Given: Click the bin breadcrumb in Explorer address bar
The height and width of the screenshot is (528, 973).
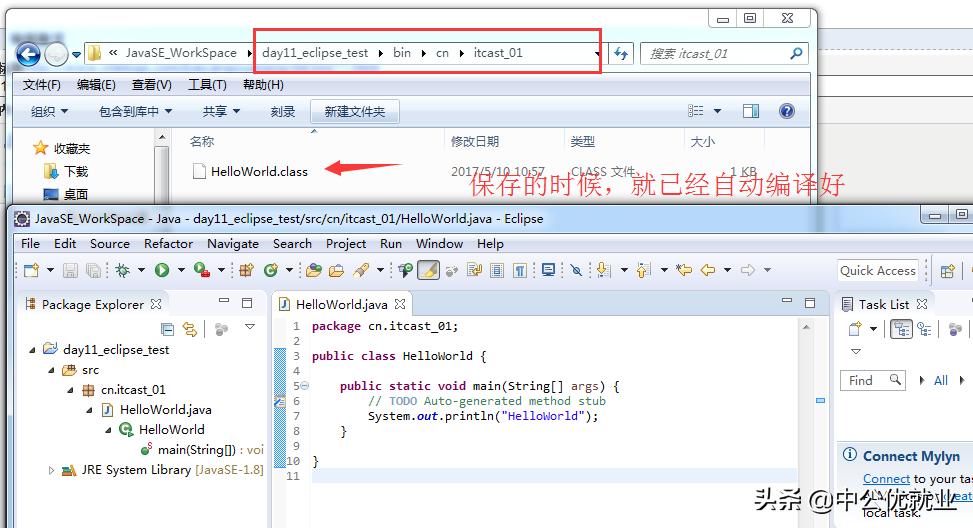Looking at the screenshot, I should click(x=401, y=53).
